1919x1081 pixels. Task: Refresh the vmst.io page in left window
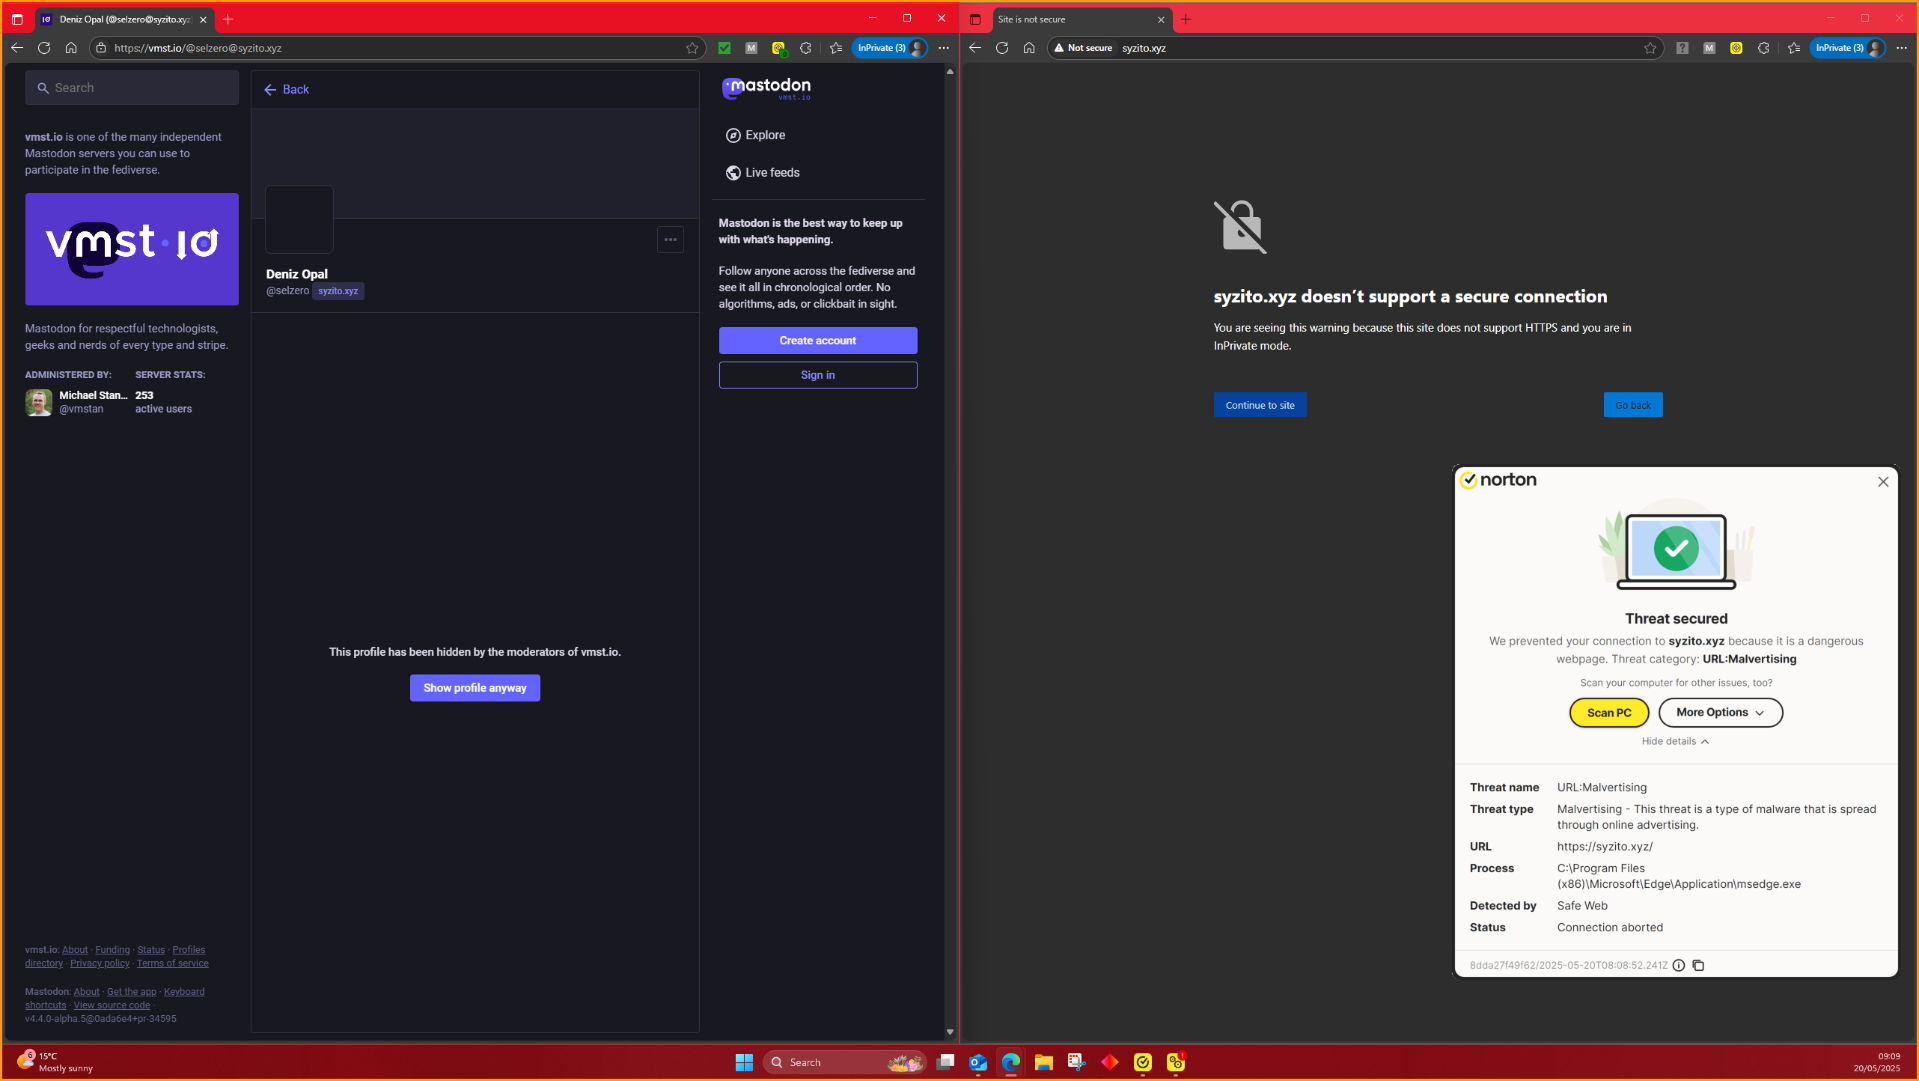tap(44, 48)
